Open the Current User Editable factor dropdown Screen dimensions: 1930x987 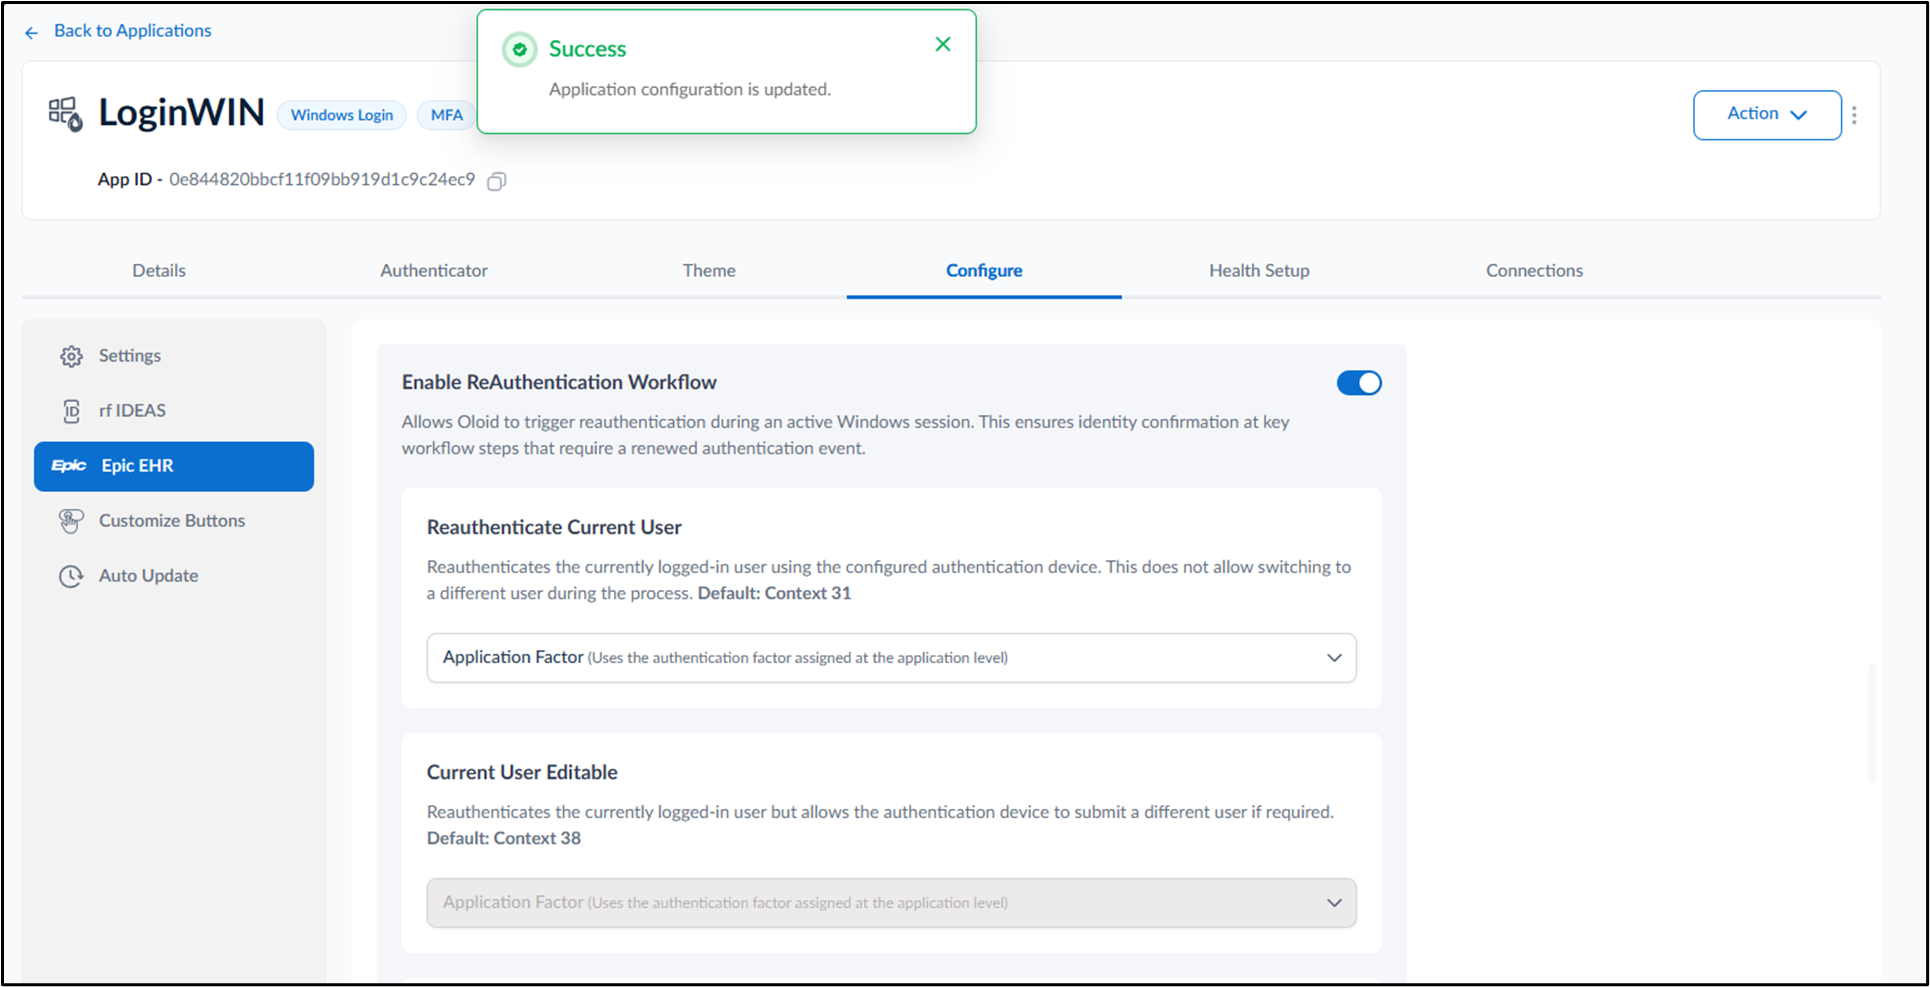coord(891,903)
